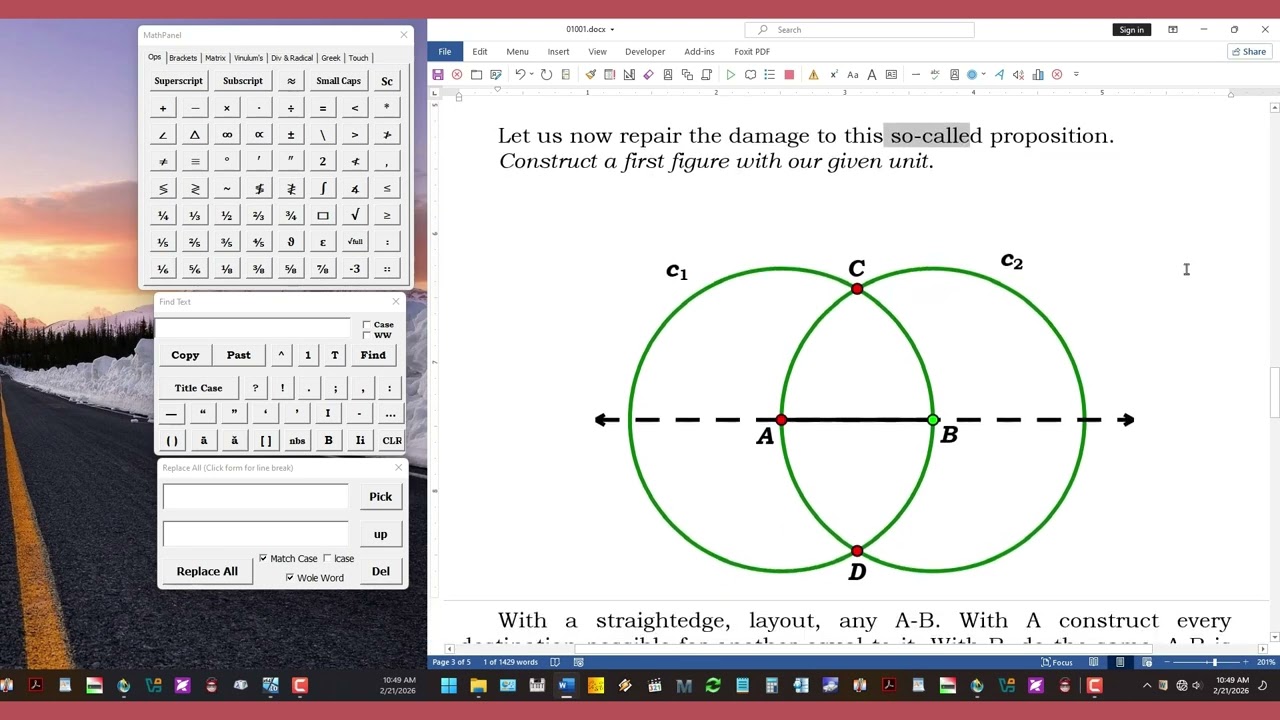Open the Undo history dropdown arrow
Viewport: 1280px width, 720px height.
coord(531,74)
